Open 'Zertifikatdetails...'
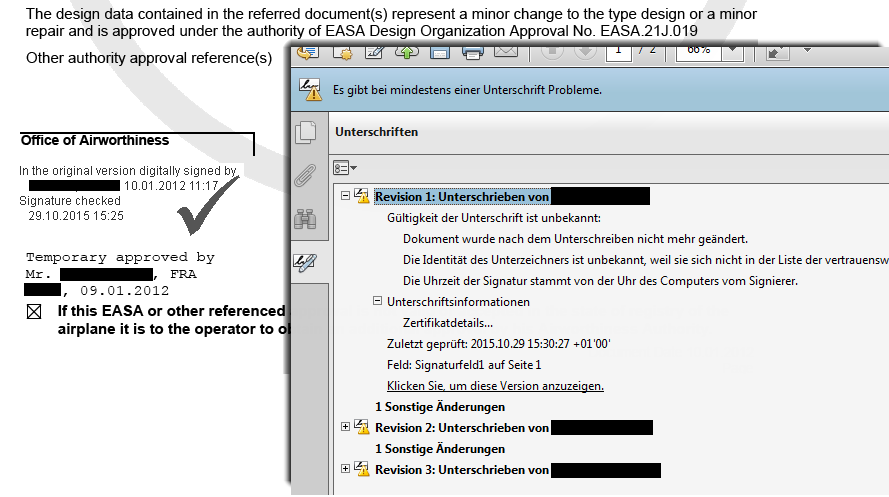Screen dimensions: 889x497 coord(448,323)
